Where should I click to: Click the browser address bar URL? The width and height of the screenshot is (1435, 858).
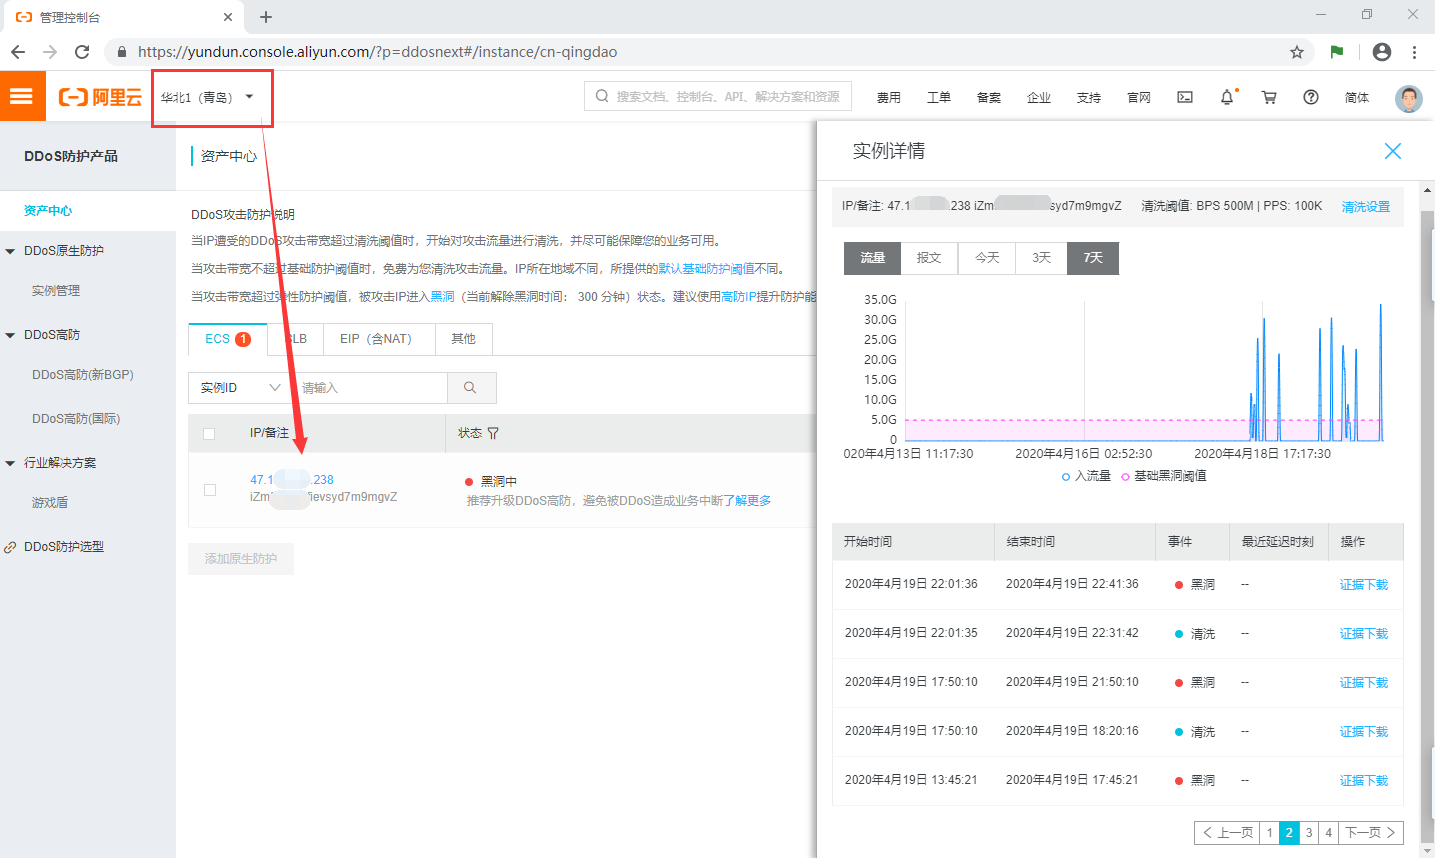(x=377, y=52)
